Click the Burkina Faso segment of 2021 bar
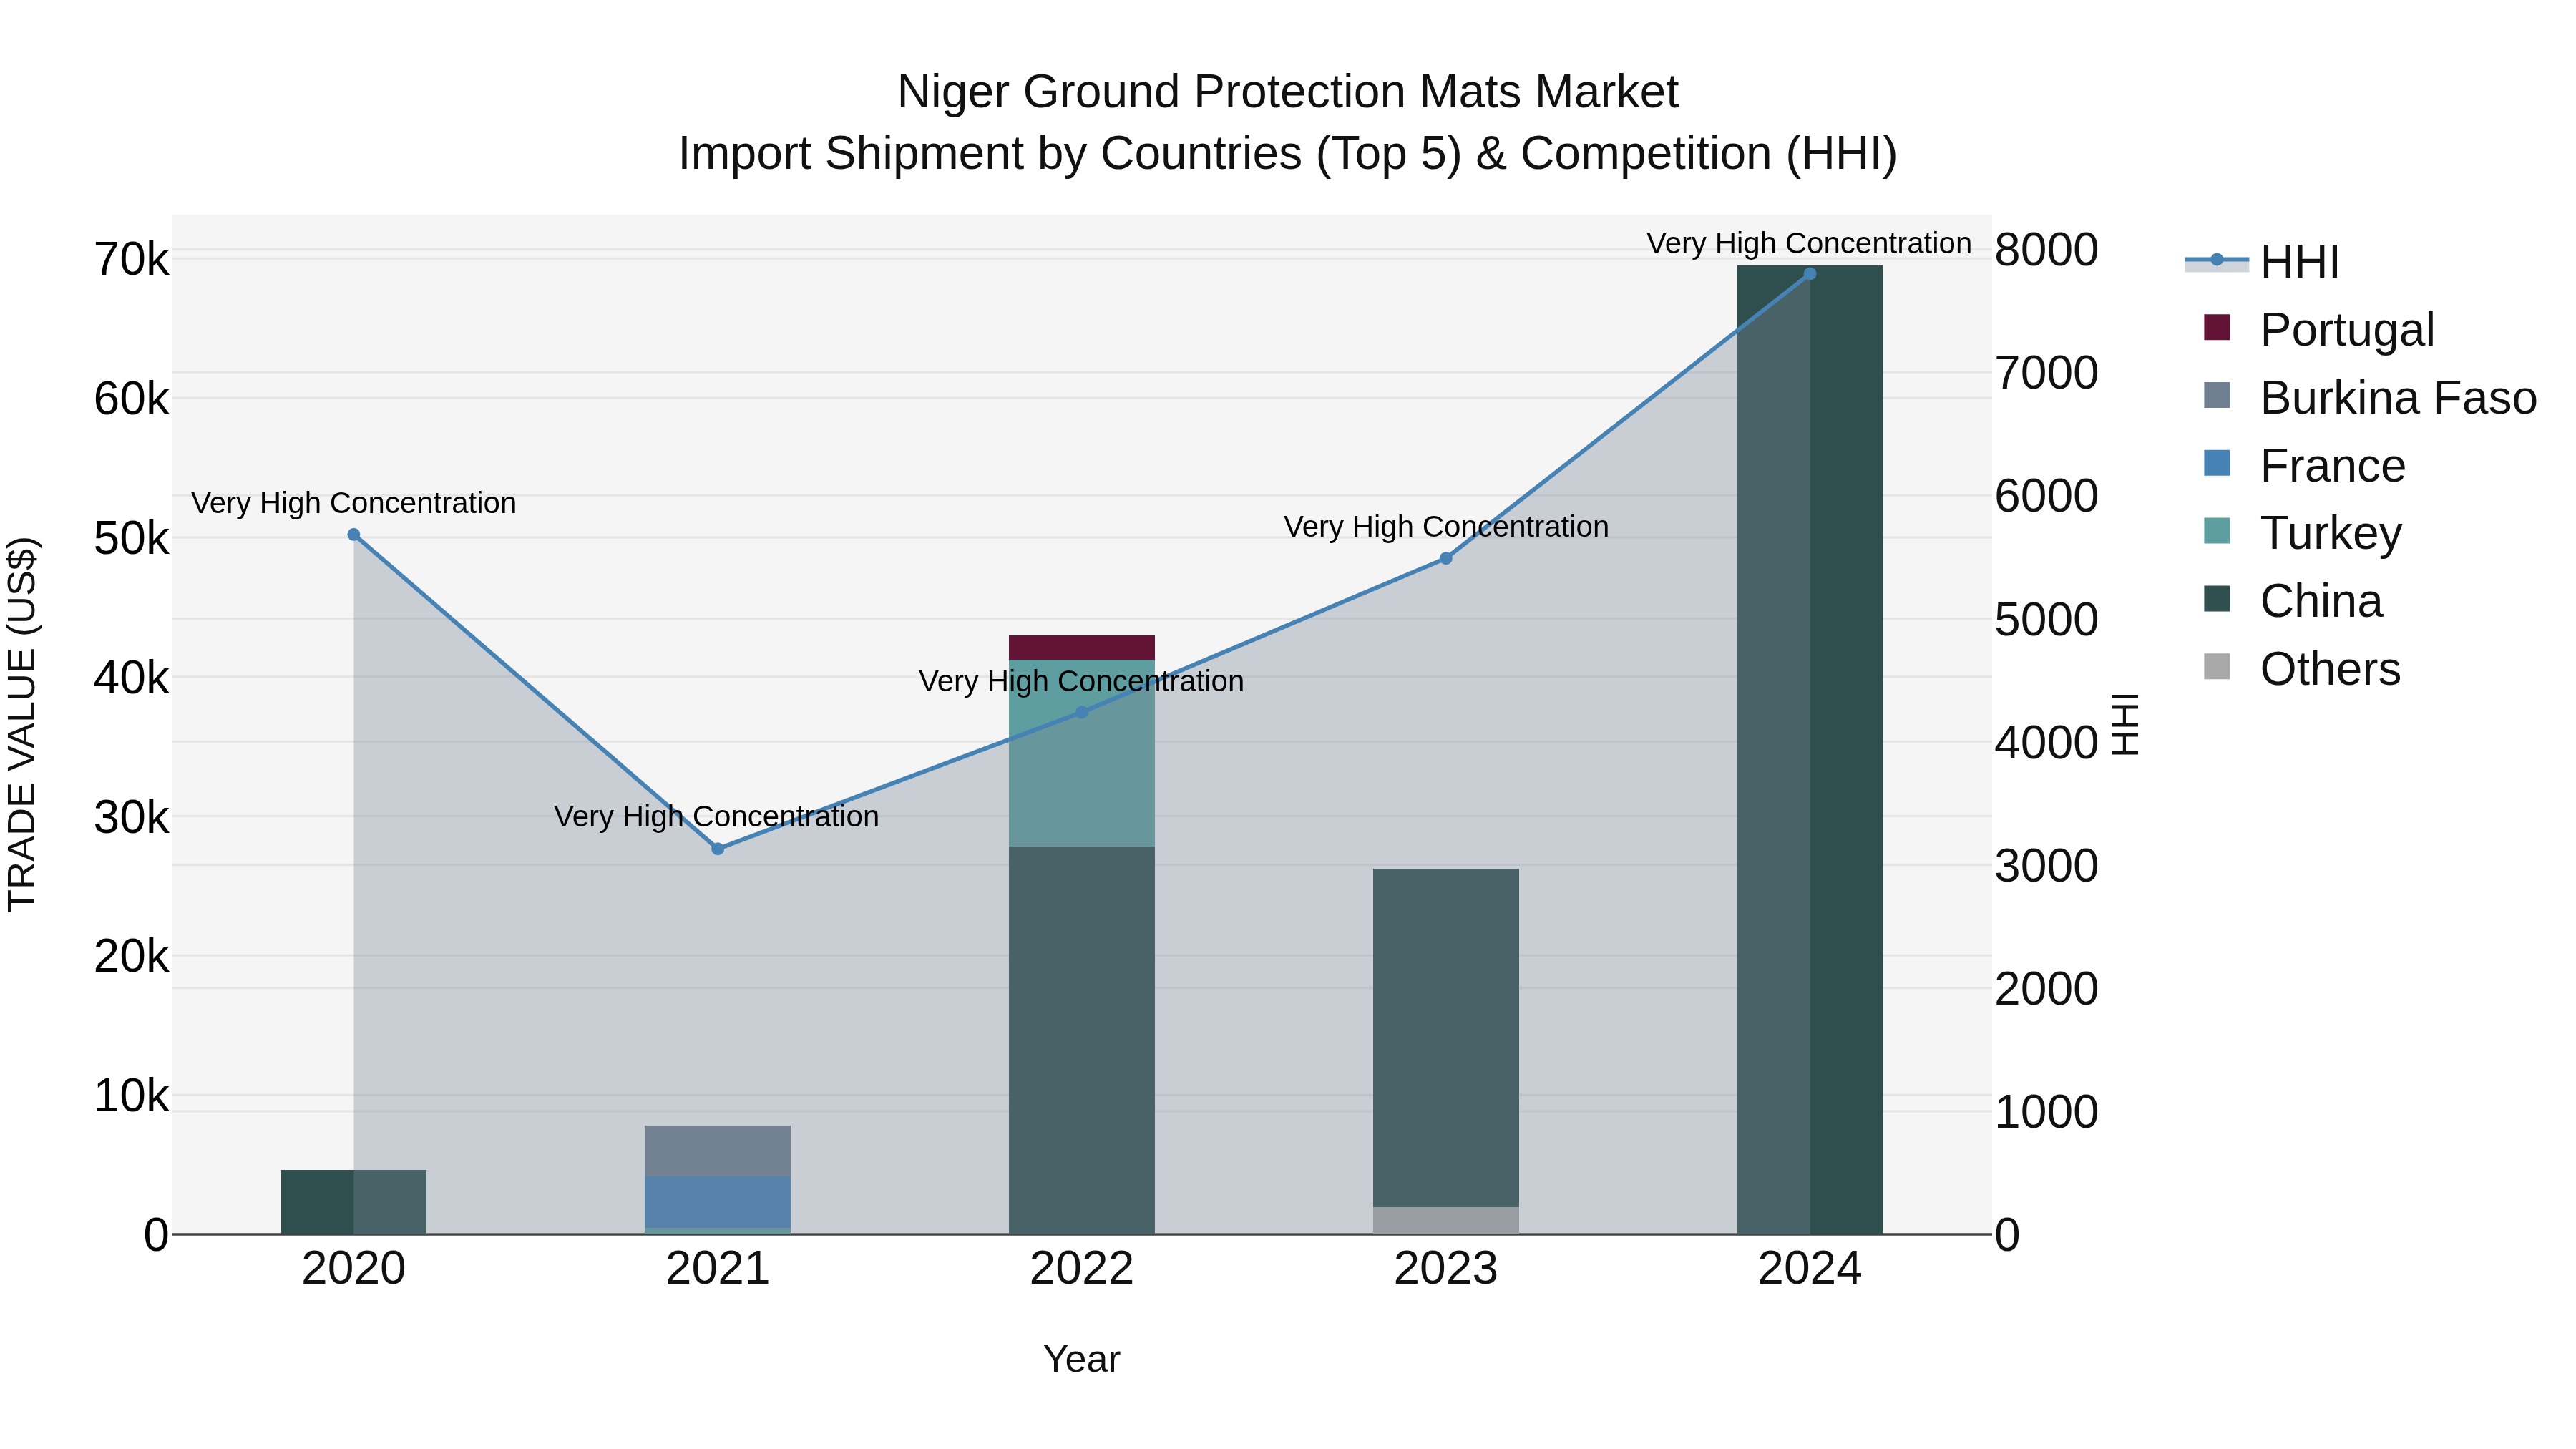The height and width of the screenshot is (1449, 2576). 718,1151
